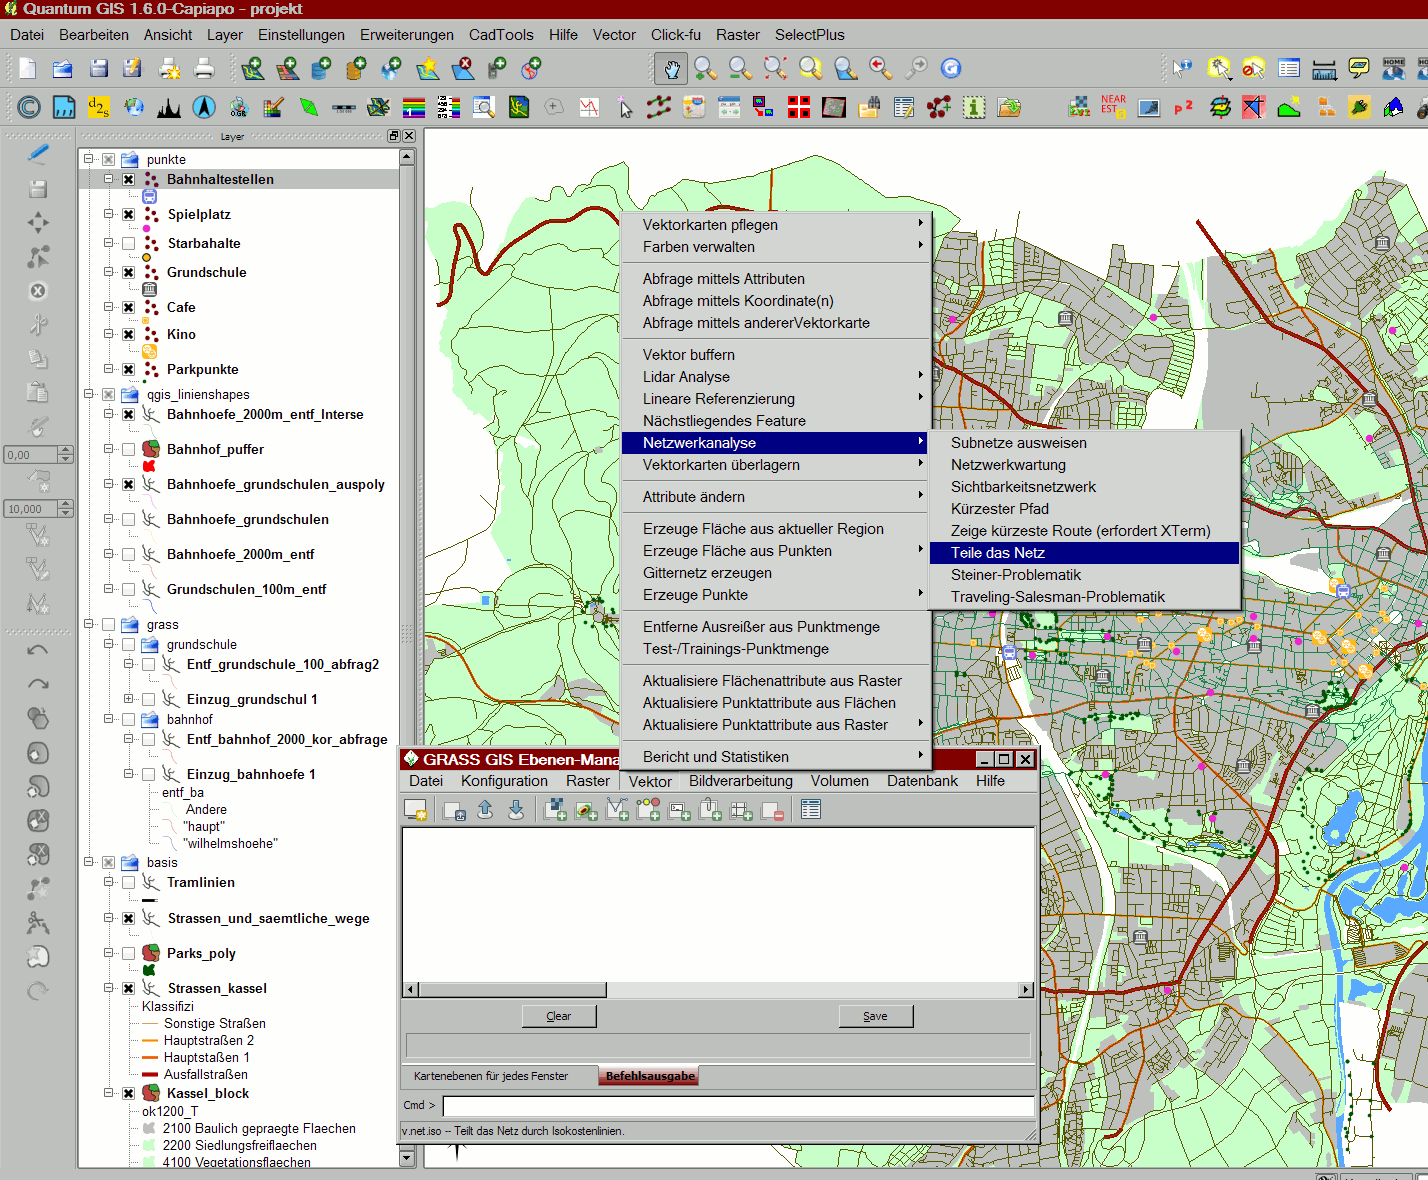This screenshot has width=1428, height=1180.
Task: Click the Save Project floppy icon
Action: pos(98,68)
